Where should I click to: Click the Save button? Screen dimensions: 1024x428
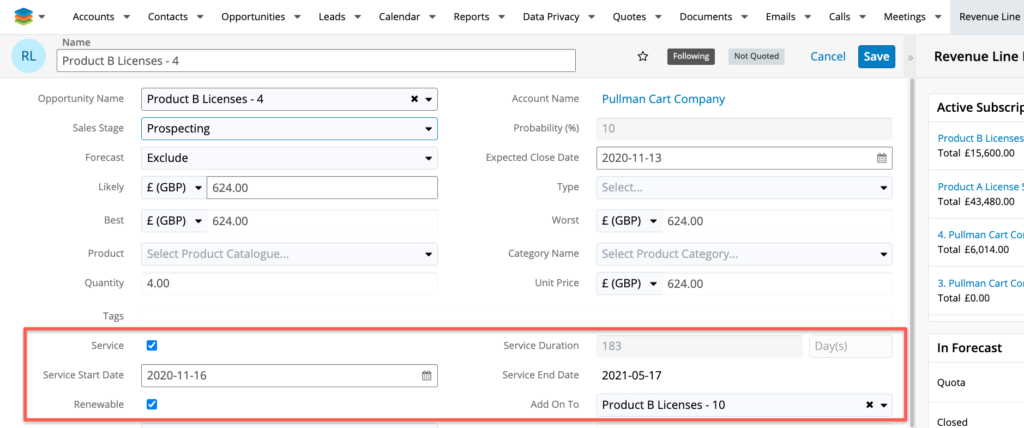876,57
